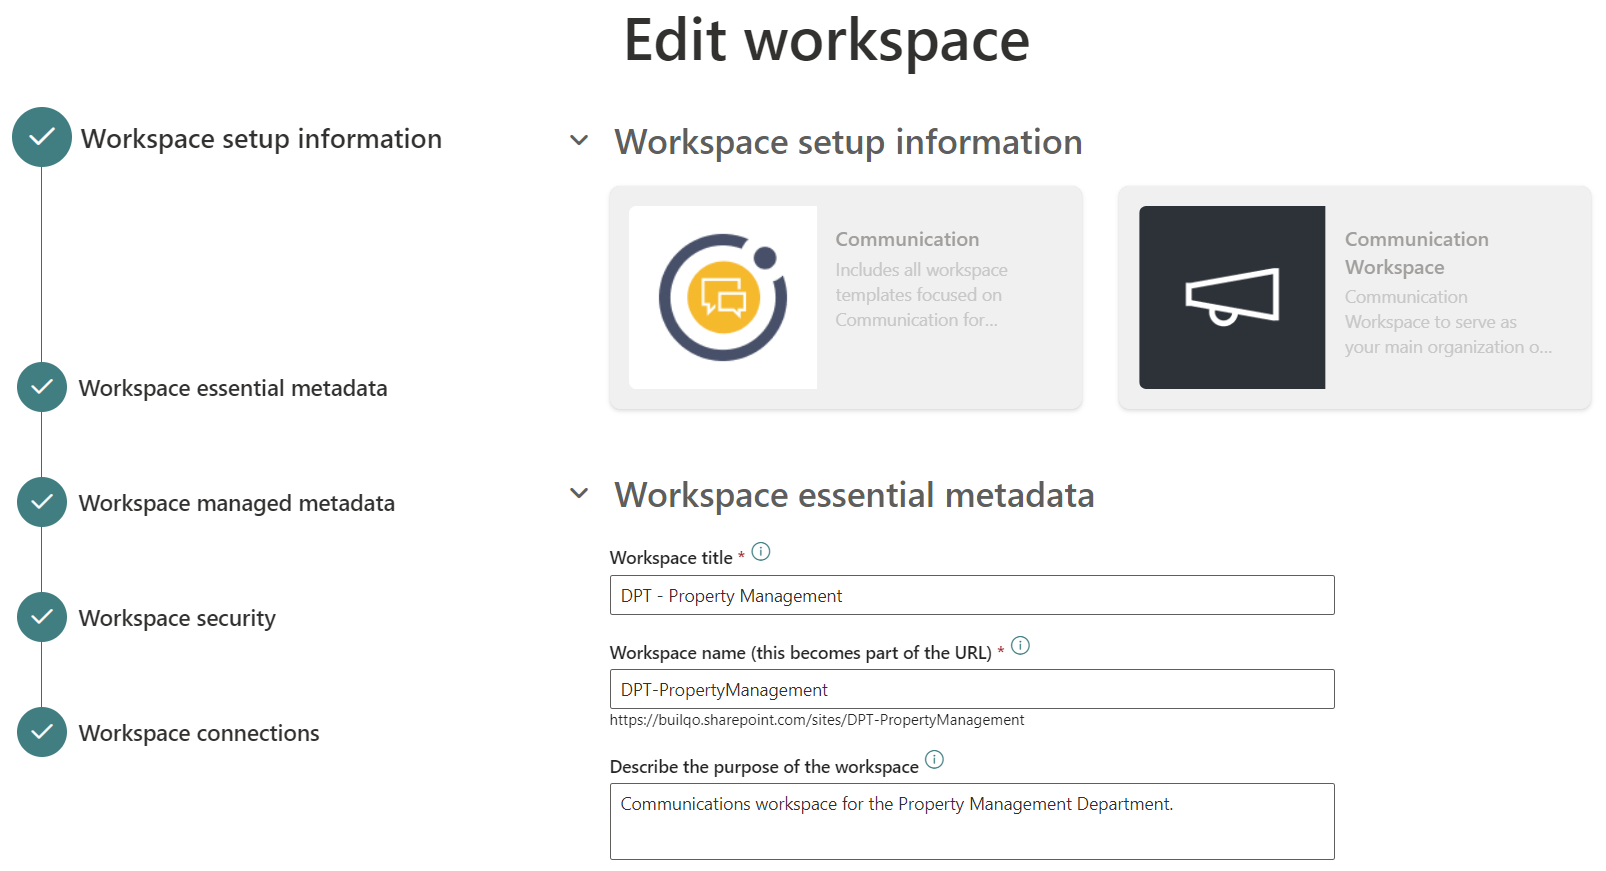
Task: Go to Workspace essential metadata step
Action: [x=233, y=388]
